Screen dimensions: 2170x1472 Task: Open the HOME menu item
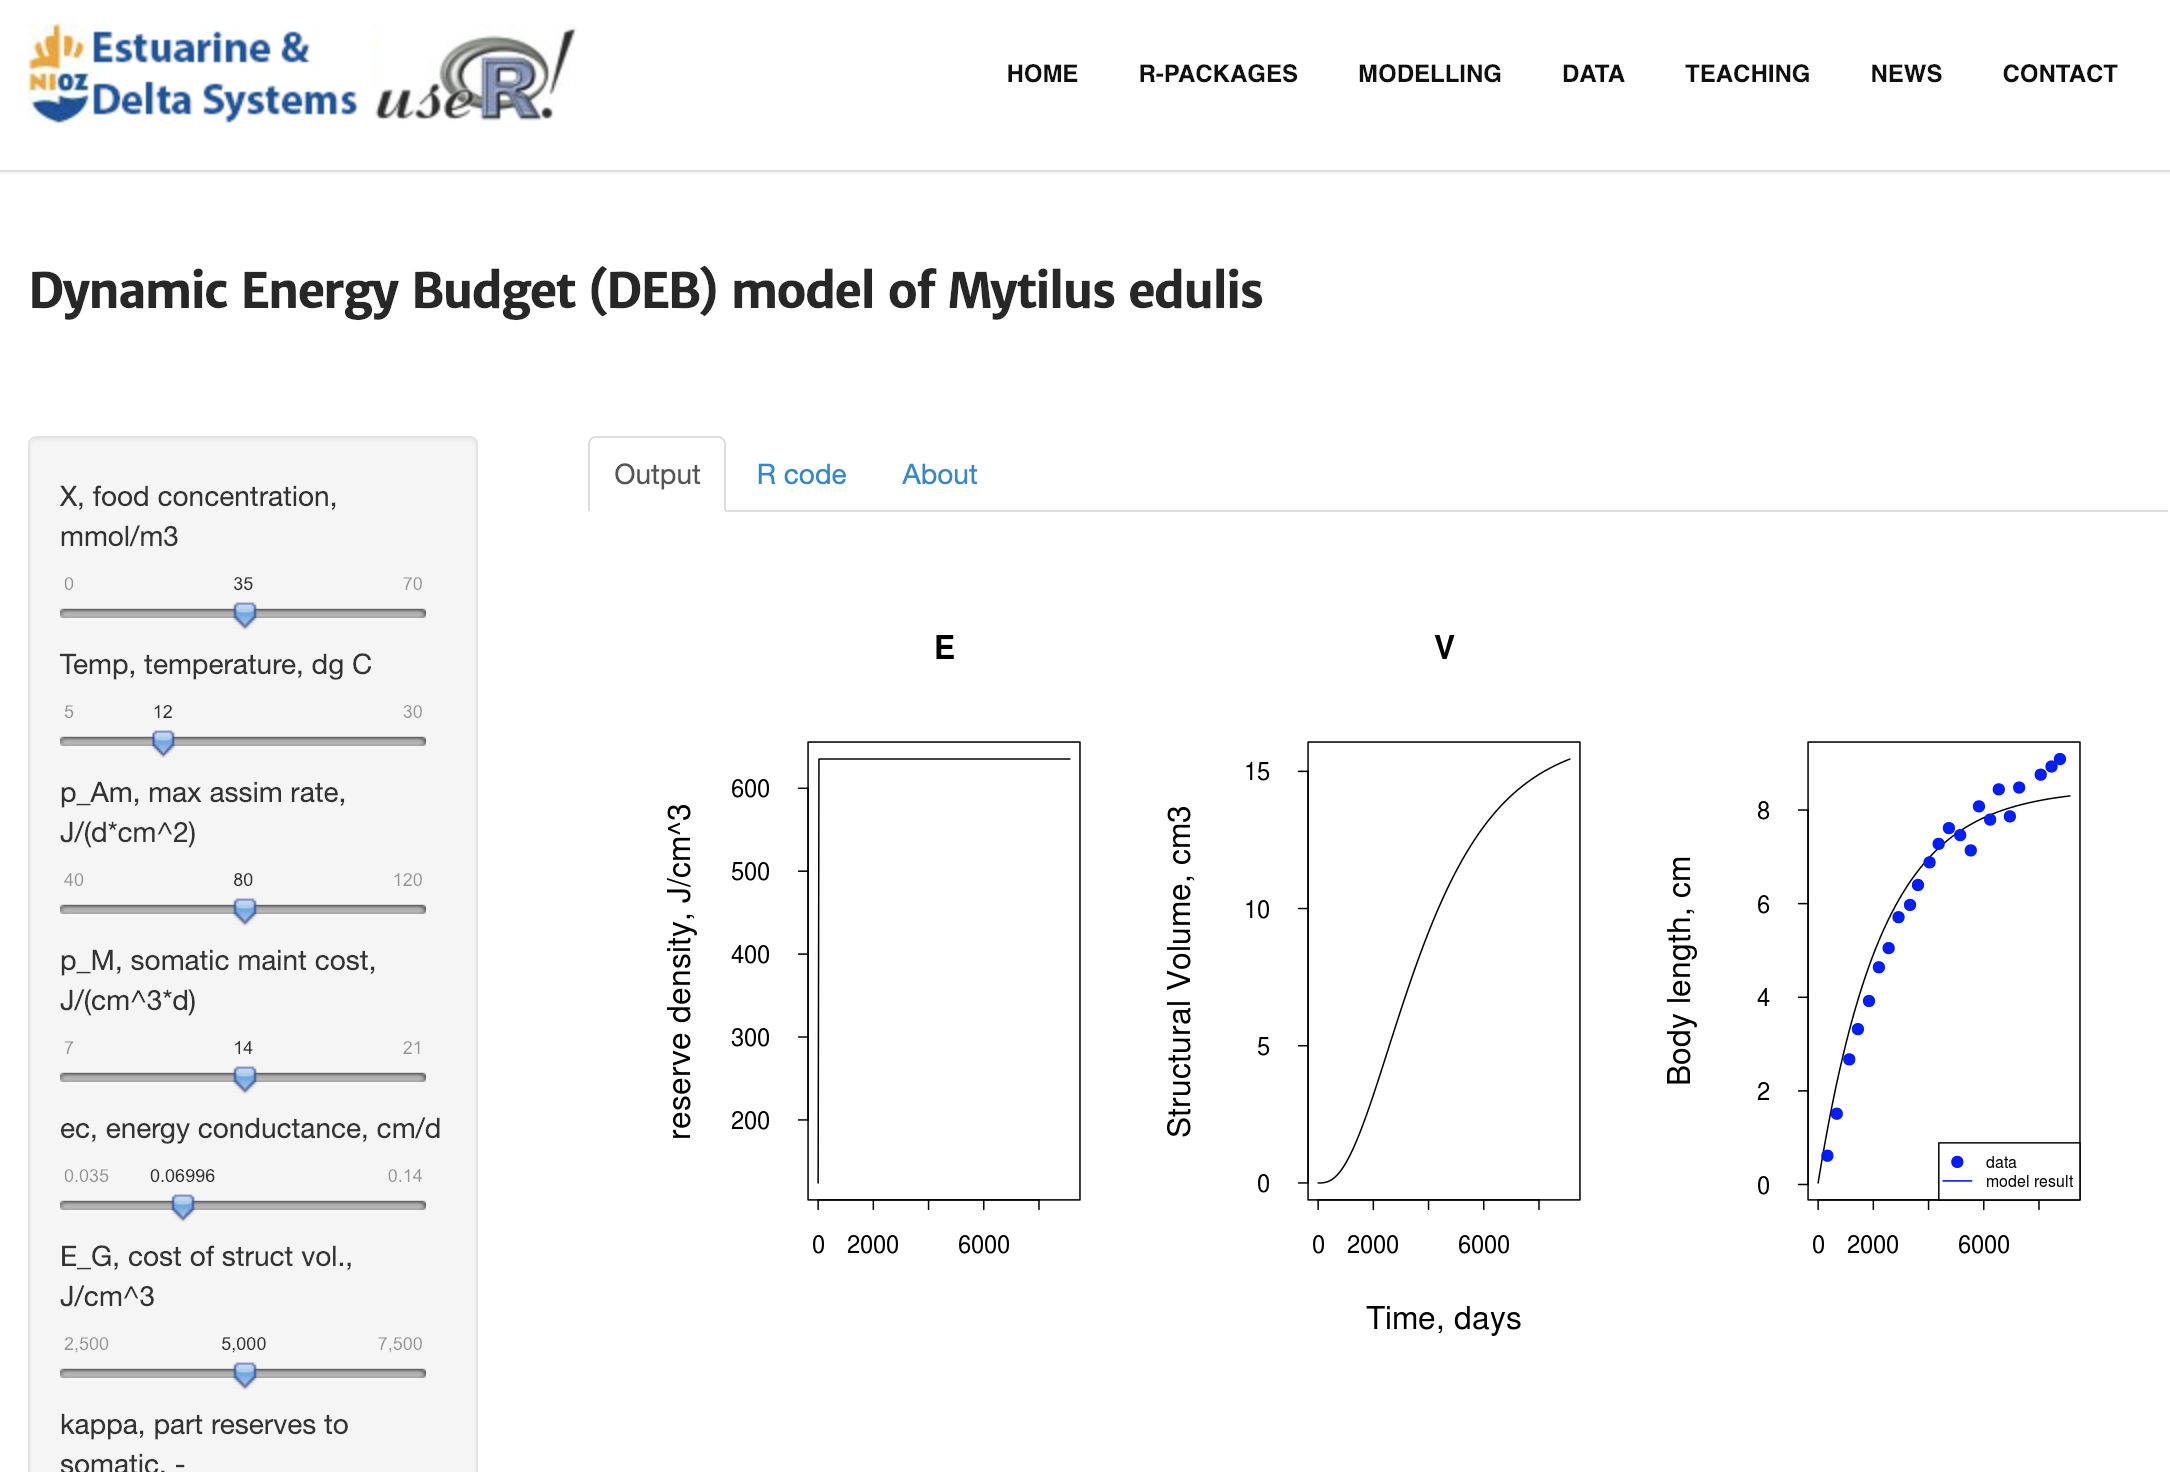coord(1041,74)
